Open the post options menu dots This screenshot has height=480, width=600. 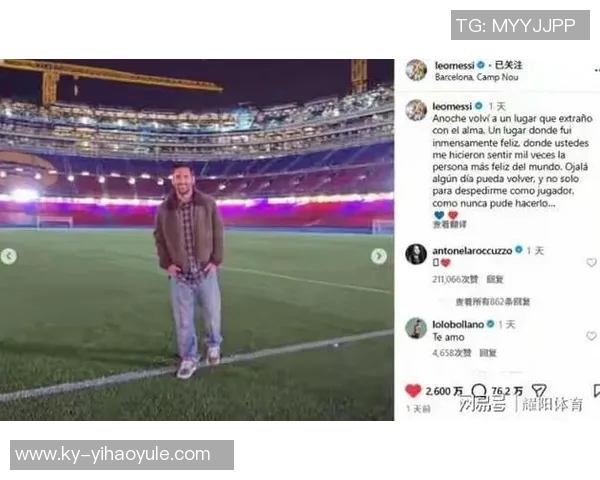coord(597,70)
